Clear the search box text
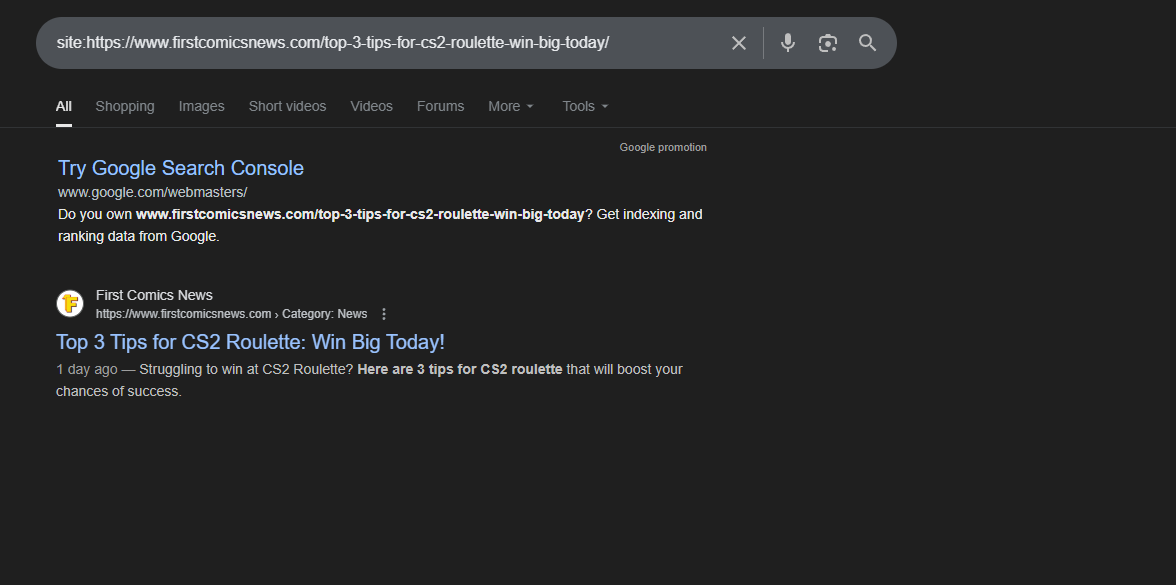 coord(738,43)
